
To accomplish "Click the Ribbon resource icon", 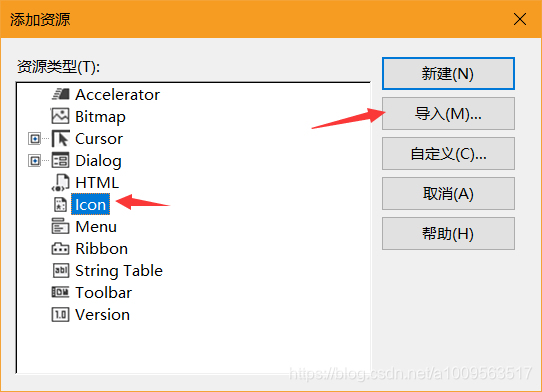I will pos(60,249).
